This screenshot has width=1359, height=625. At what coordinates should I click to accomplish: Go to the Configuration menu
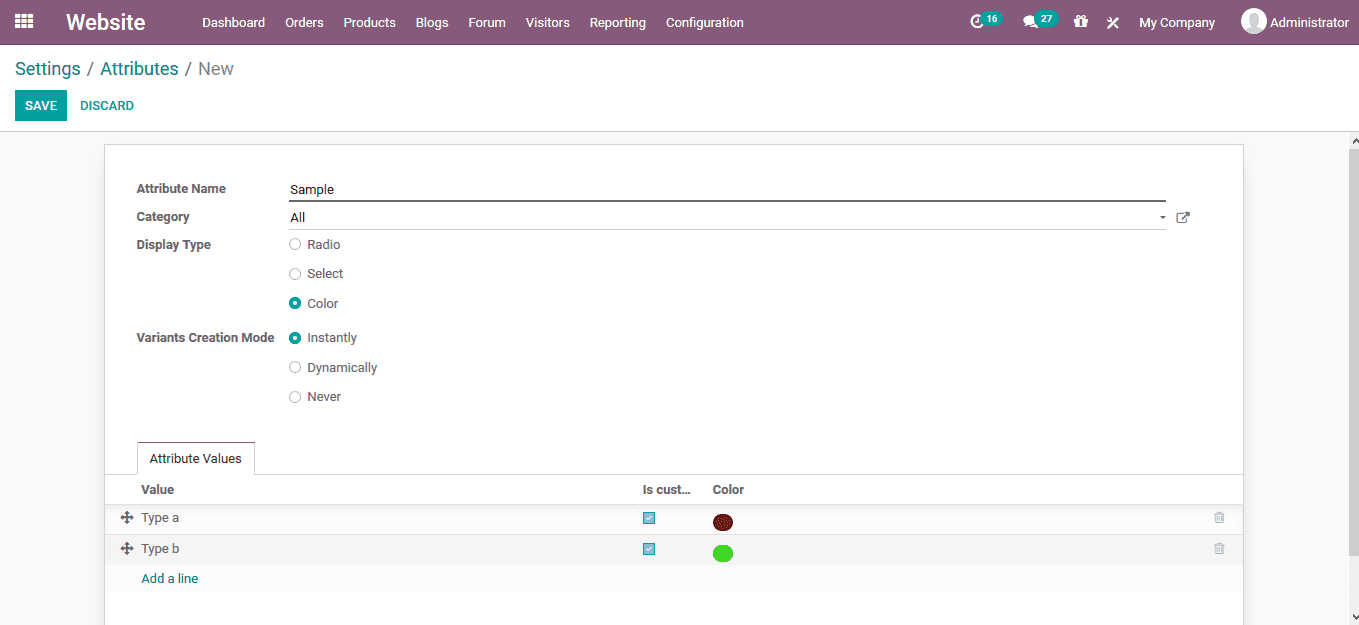704,21
